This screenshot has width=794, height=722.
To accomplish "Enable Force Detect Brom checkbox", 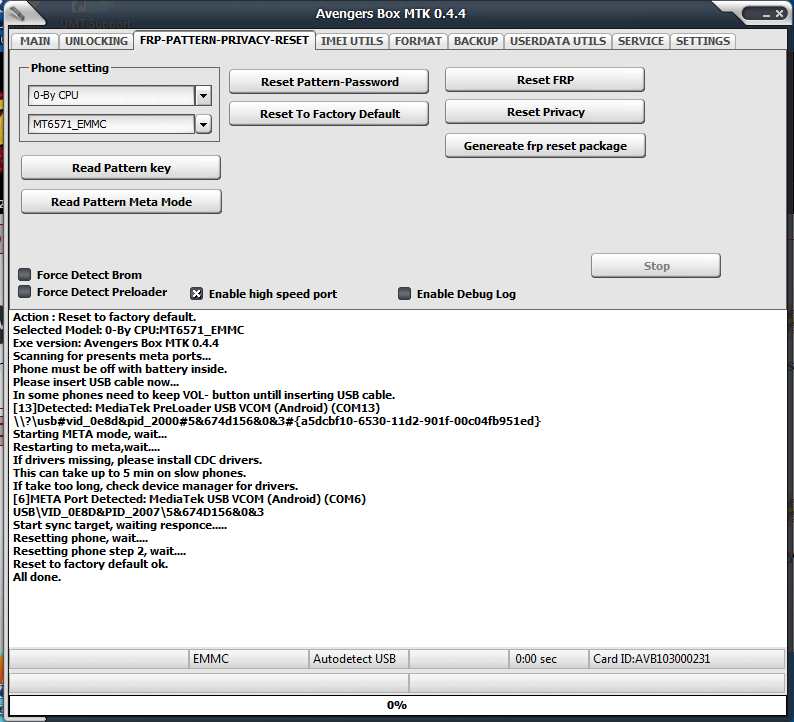I will (x=24, y=275).
